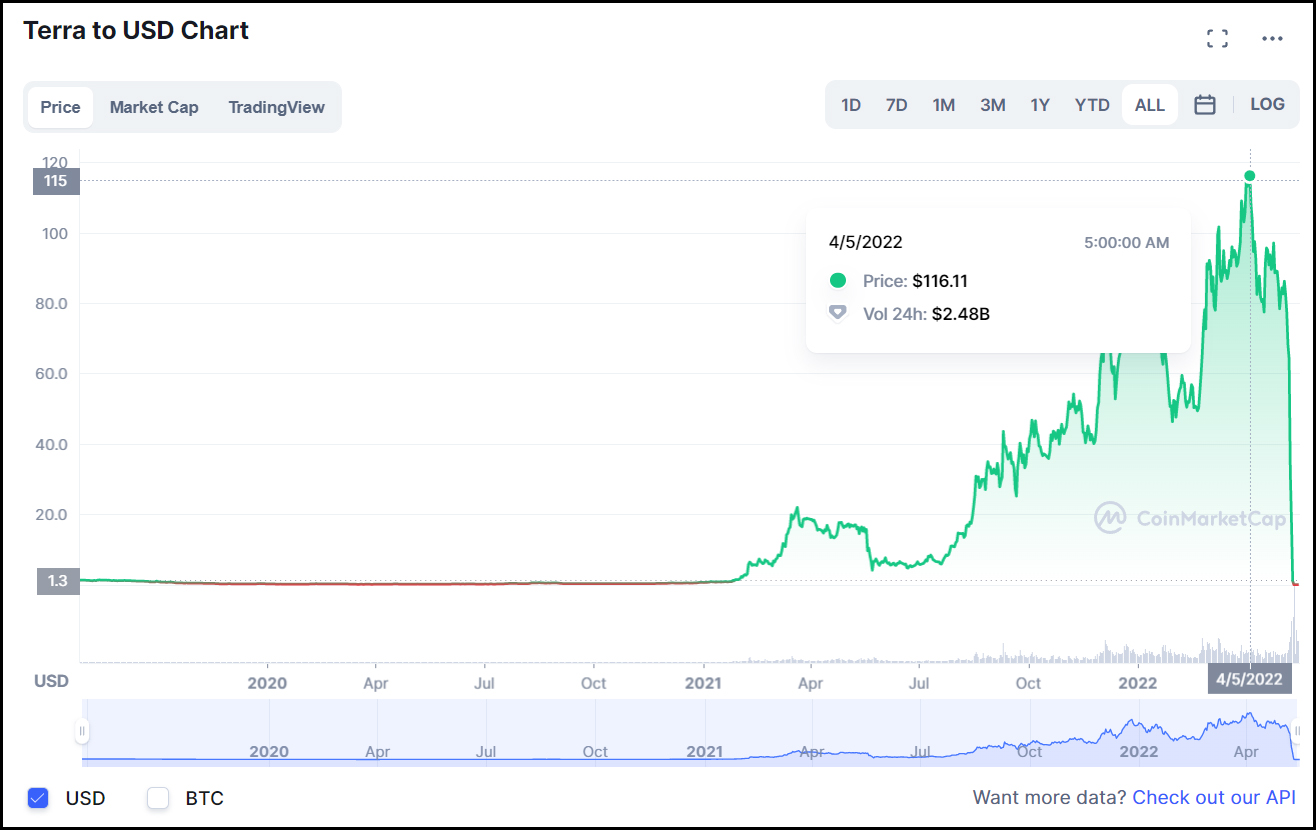Open the TradingView tab
The width and height of the screenshot is (1316, 830).
(277, 107)
